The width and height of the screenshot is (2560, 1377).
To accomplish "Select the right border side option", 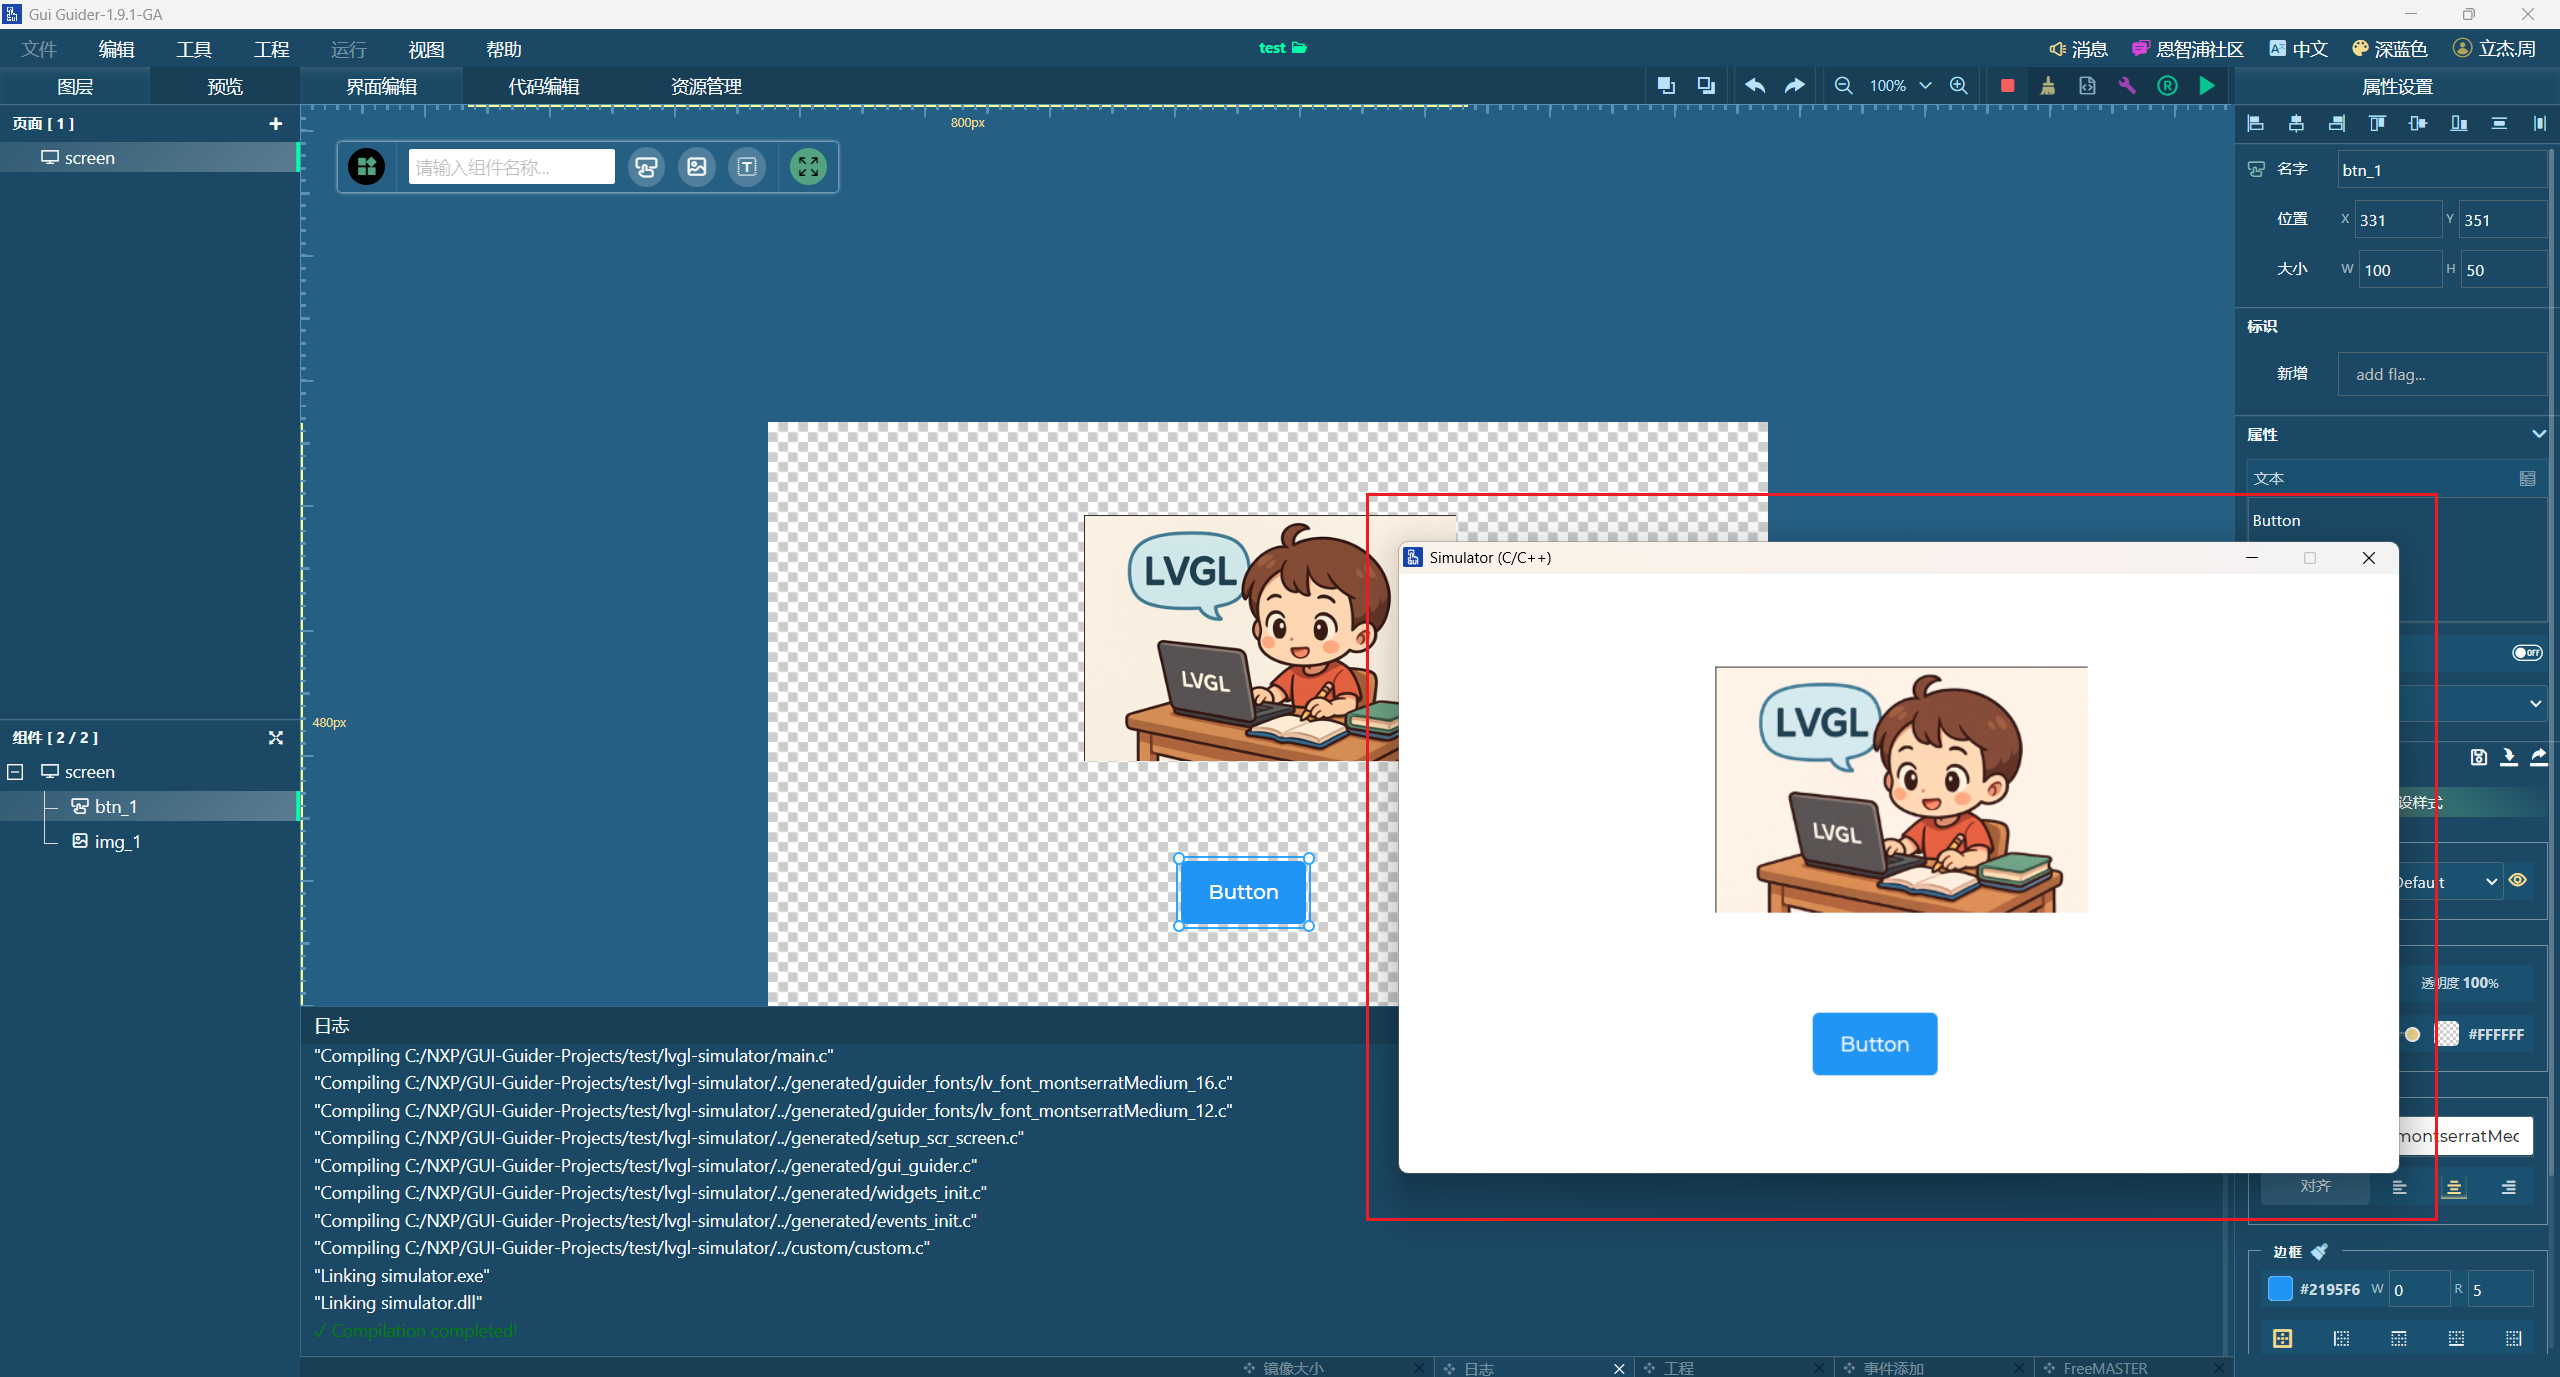I will click(2514, 1339).
